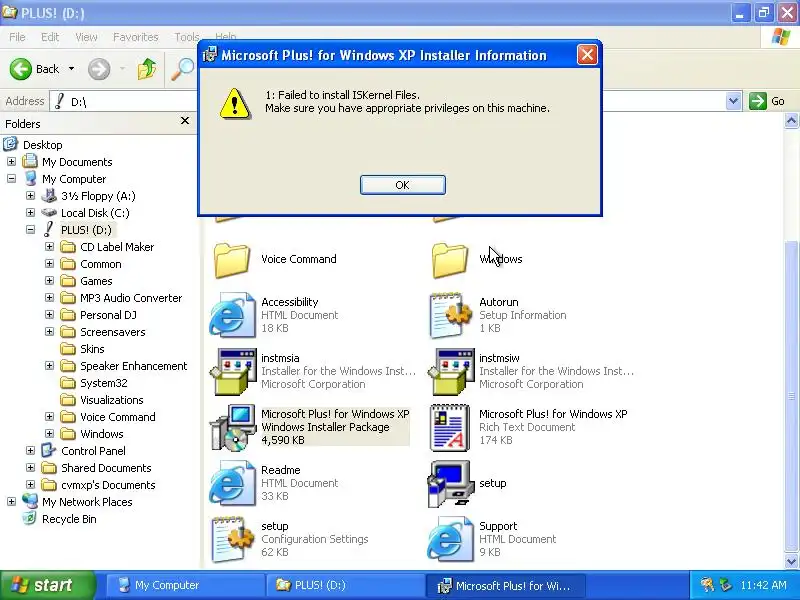The image size is (800, 600).
Task: Switch to PLUS! (D:) taskbar button
Action: (x=345, y=585)
